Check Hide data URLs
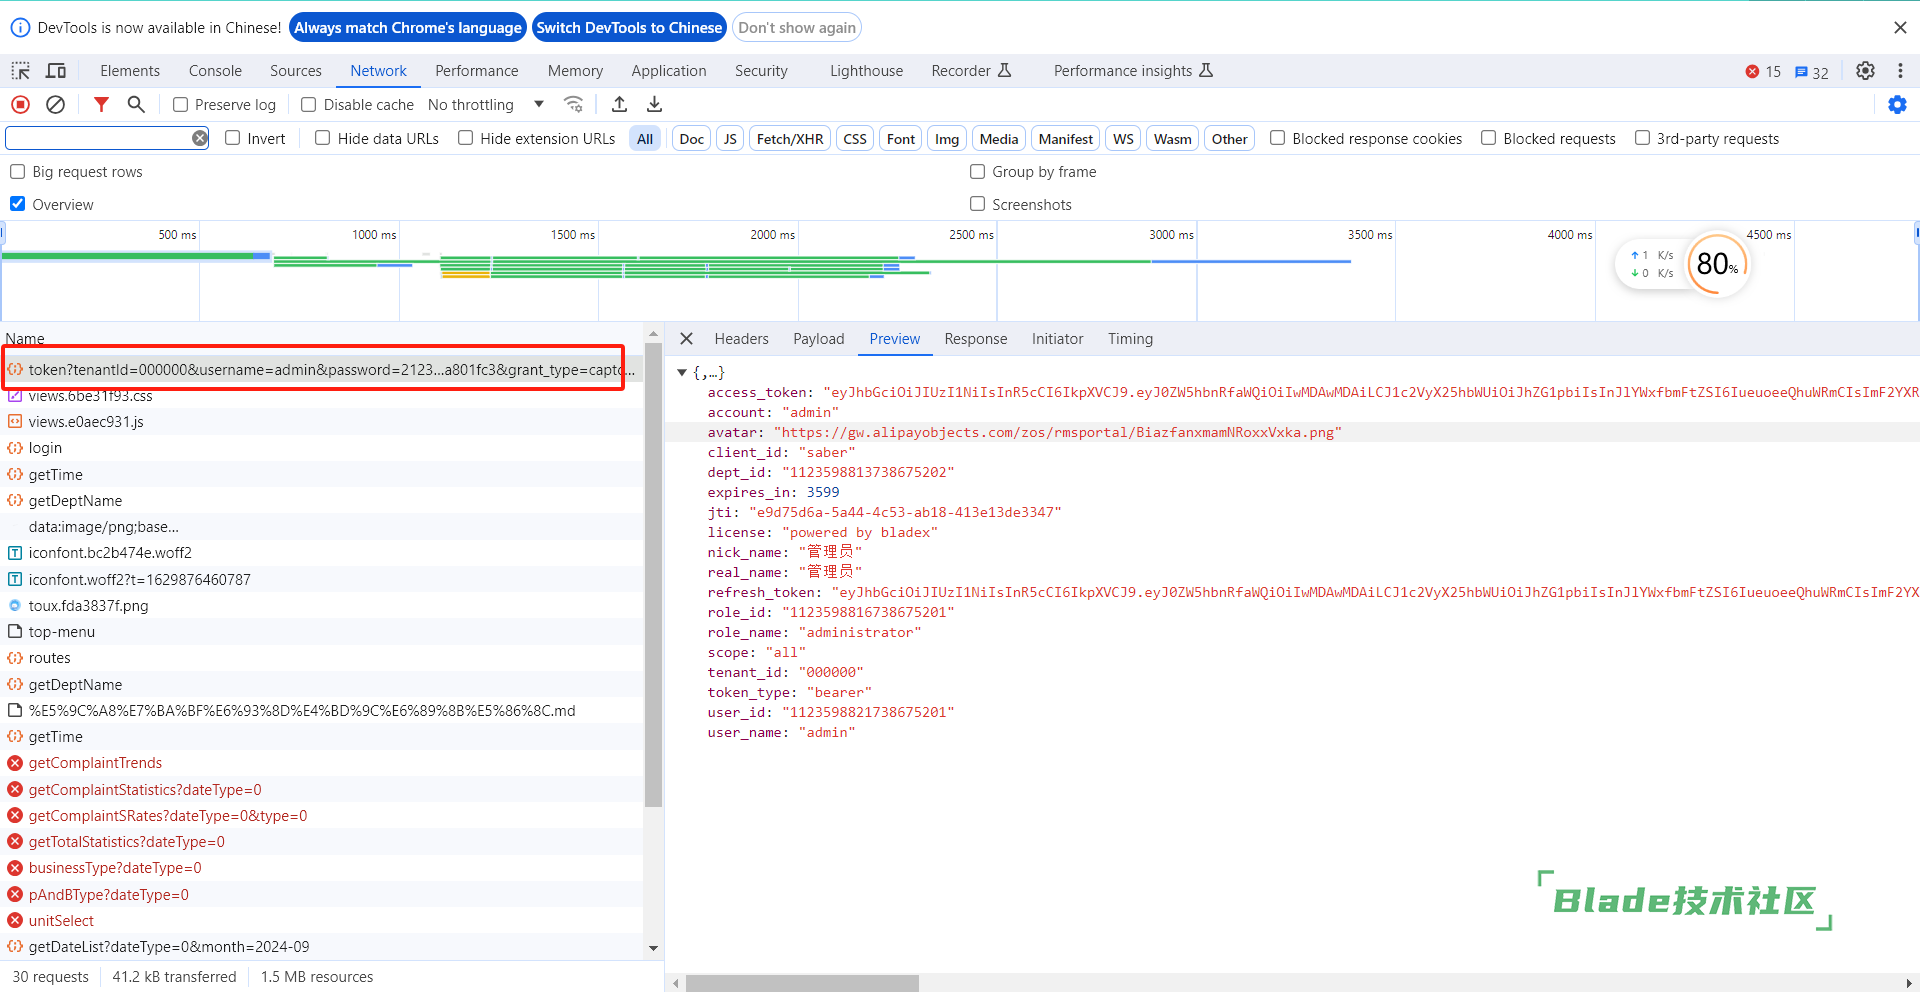The height and width of the screenshot is (992, 1920). coord(323,138)
